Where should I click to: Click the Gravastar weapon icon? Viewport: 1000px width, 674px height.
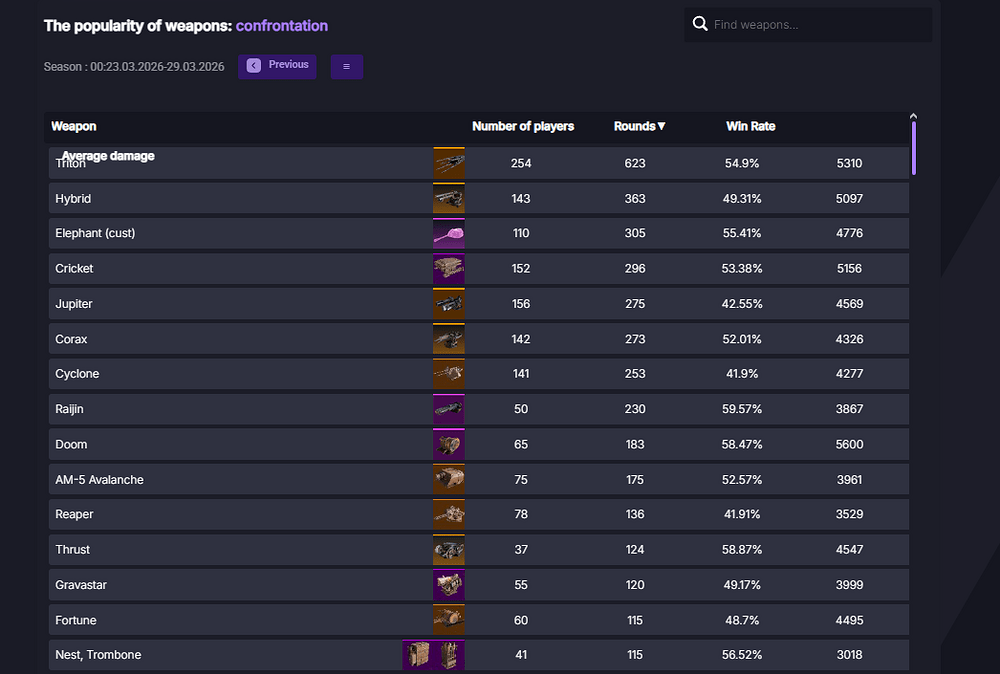point(449,585)
